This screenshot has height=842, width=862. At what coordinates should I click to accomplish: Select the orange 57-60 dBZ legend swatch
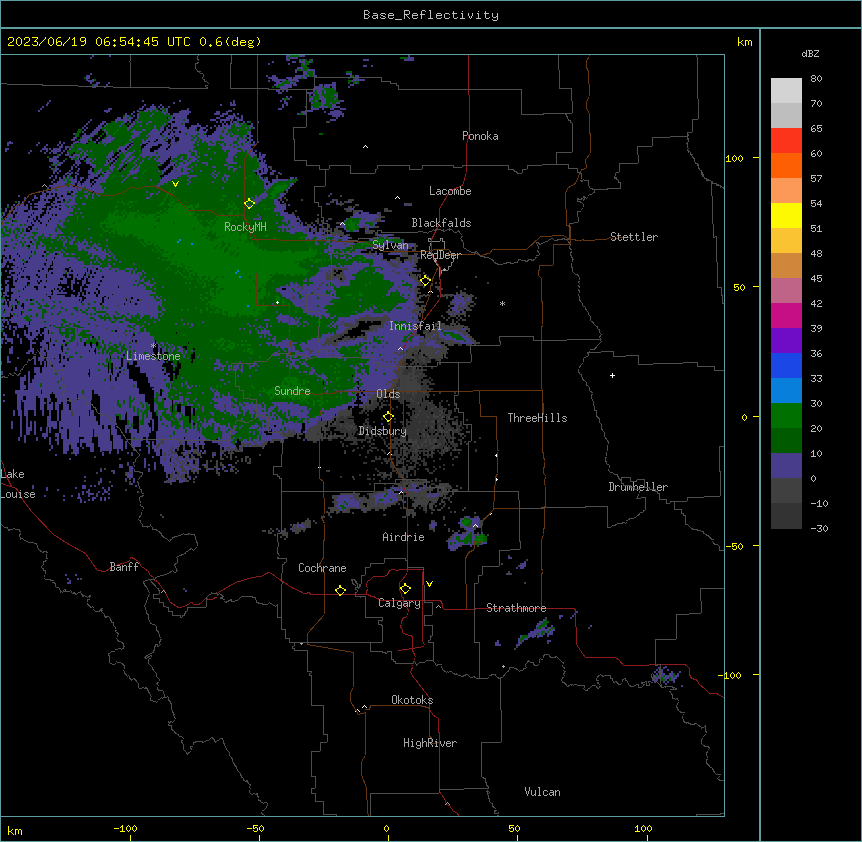pos(786,165)
